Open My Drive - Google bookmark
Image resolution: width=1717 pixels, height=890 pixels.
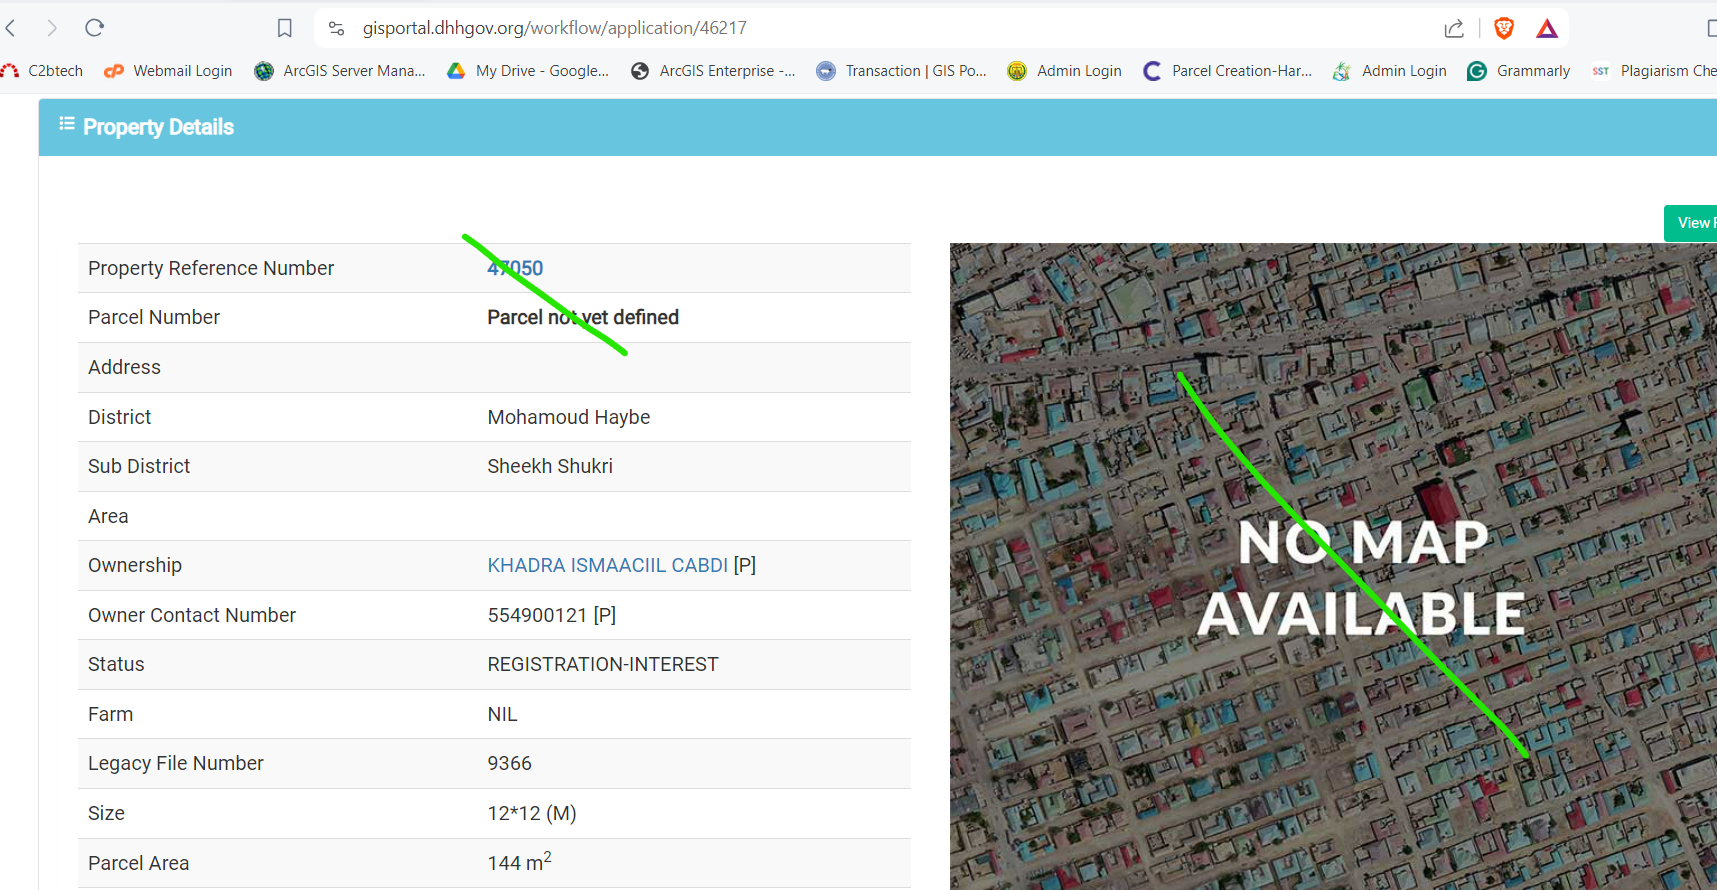click(528, 71)
